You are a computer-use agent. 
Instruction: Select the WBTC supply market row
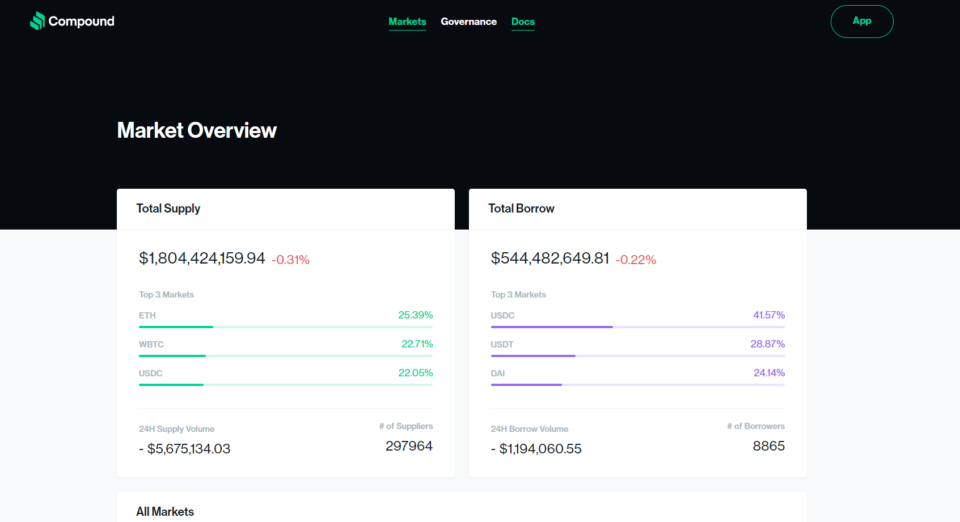[285, 348]
